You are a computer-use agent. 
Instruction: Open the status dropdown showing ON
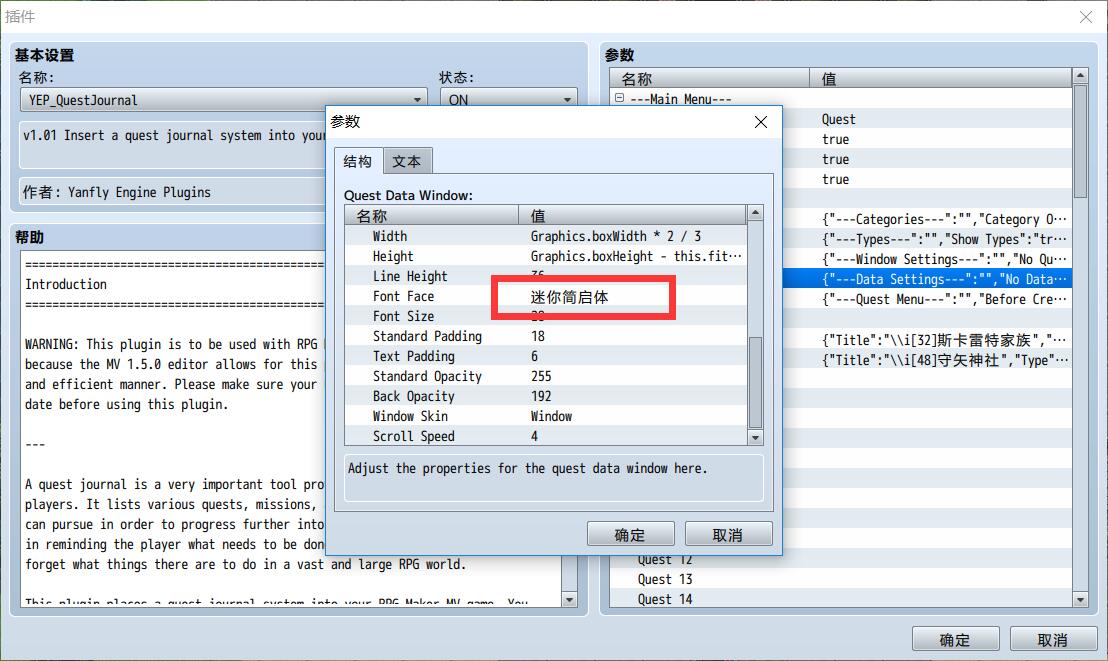click(509, 100)
